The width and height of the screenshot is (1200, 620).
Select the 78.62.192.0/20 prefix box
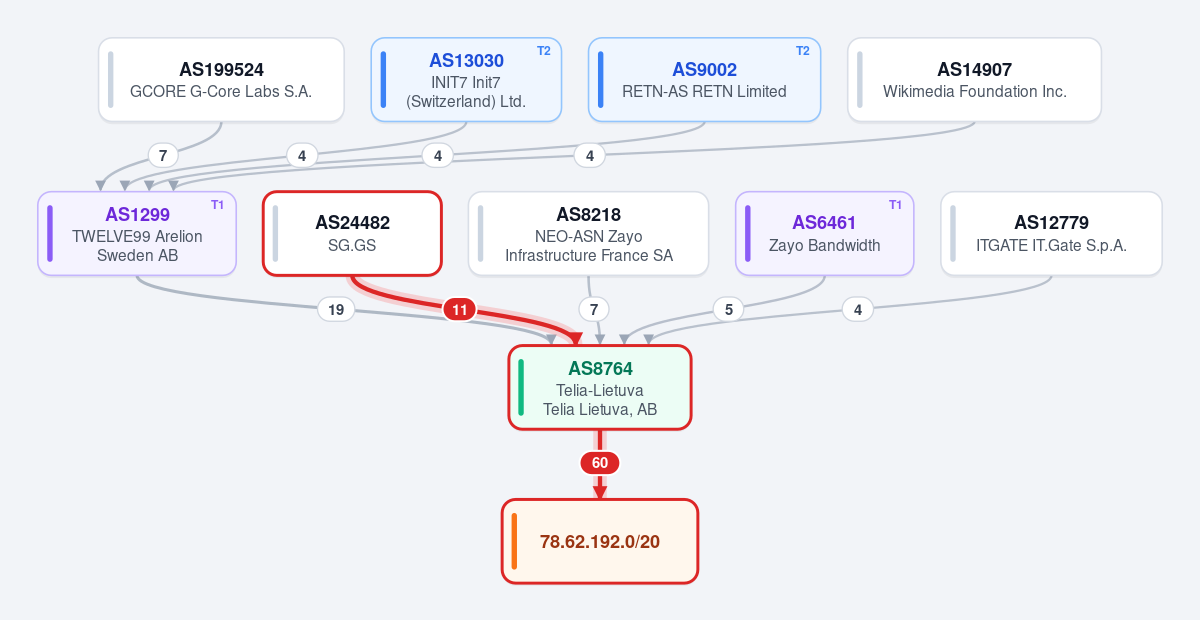600,541
